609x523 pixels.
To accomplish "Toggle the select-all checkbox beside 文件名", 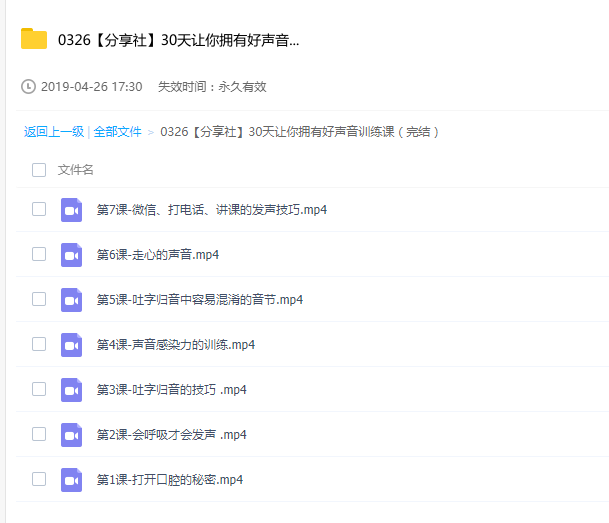I will [x=39, y=170].
